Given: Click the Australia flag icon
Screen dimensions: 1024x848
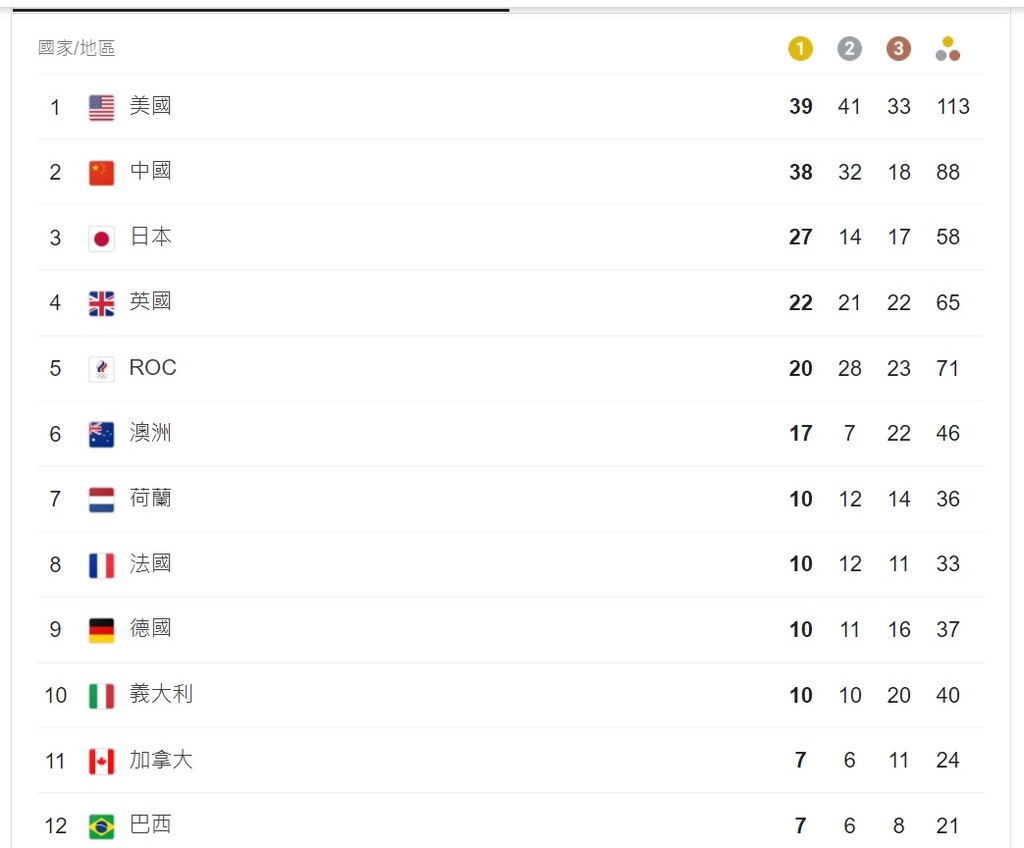Looking at the screenshot, I should [x=101, y=434].
